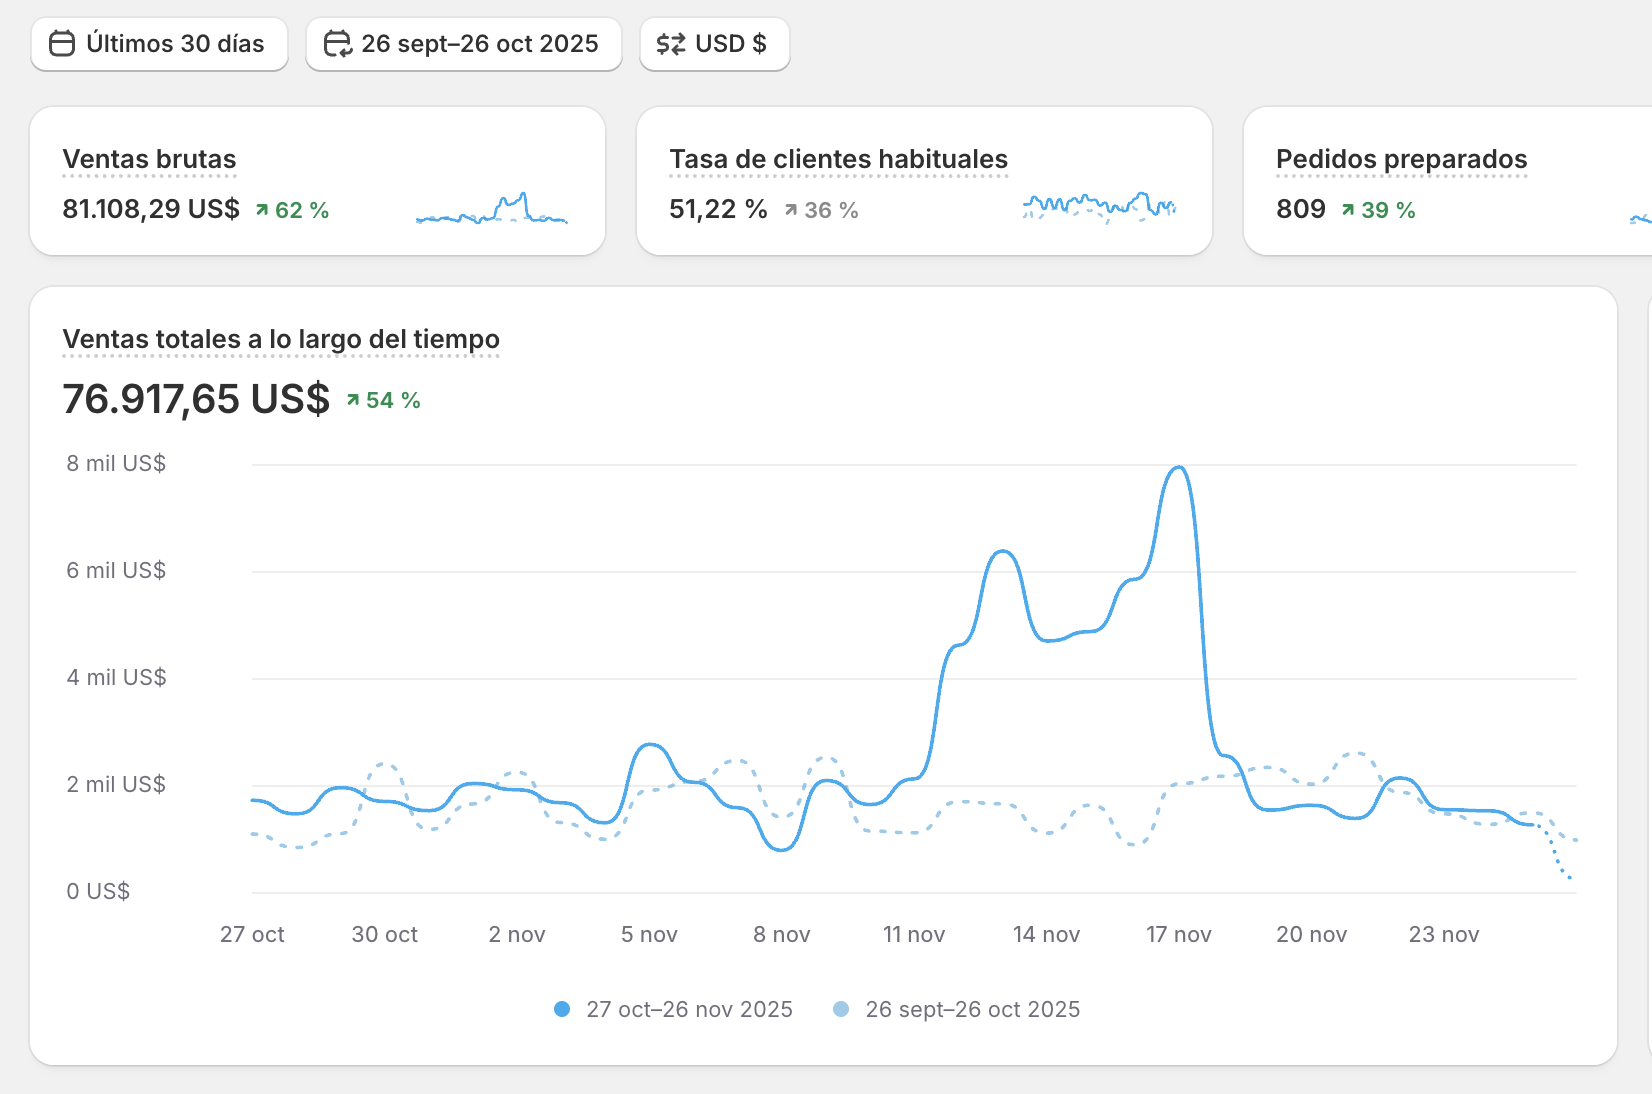This screenshot has width=1652, height=1094.
Task: Click the Tasa de clientes habituales sparkline
Action: 1099,207
